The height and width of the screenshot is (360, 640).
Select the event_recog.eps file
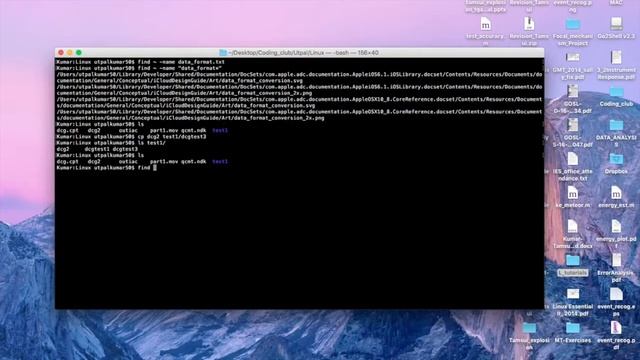(x=616, y=294)
